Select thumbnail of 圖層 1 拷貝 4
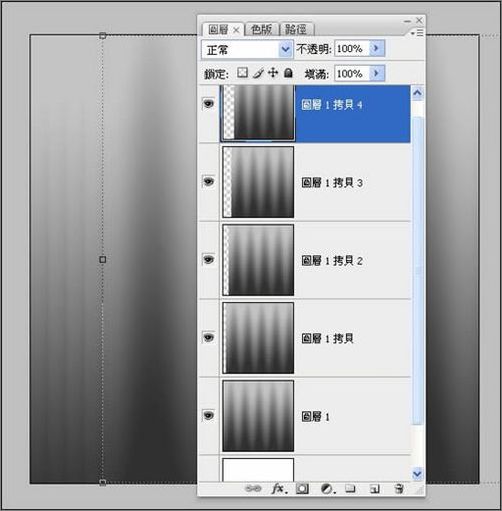 (258, 113)
